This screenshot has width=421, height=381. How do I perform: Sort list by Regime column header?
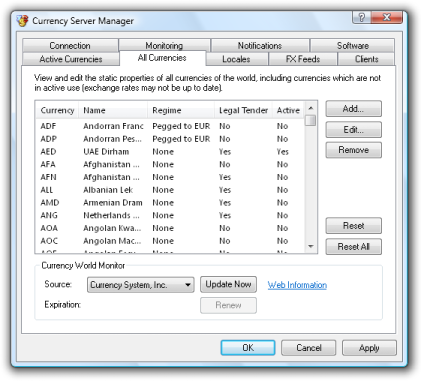pyautogui.click(x=181, y=110)
